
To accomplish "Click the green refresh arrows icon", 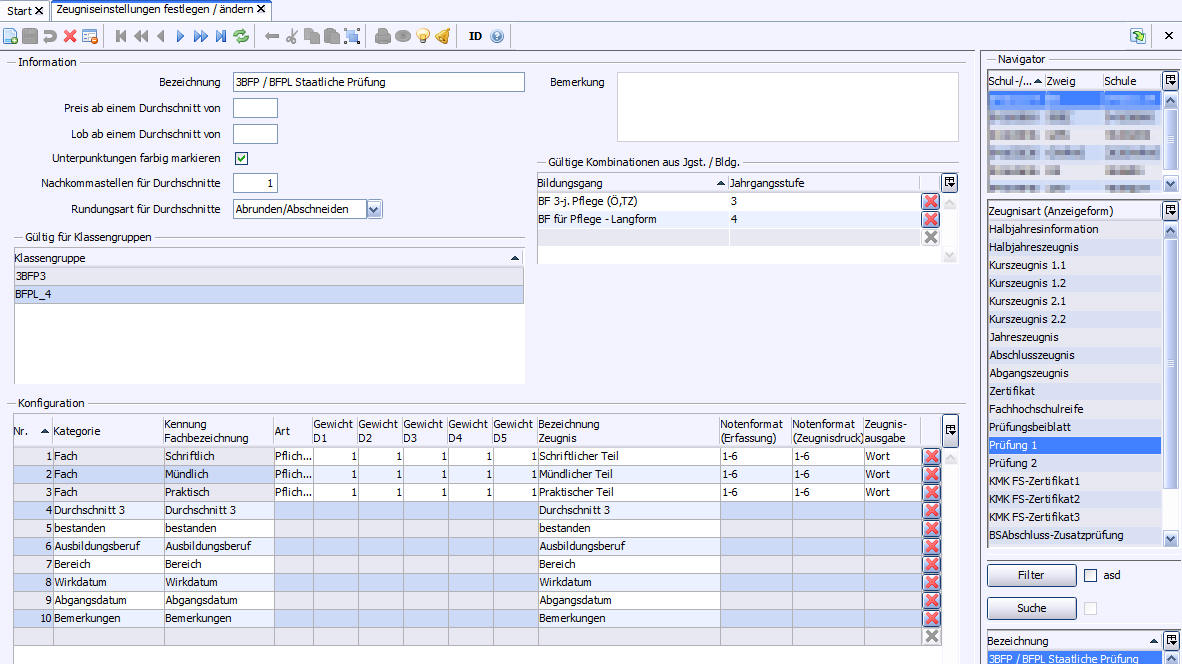I will tap(241, 36).
